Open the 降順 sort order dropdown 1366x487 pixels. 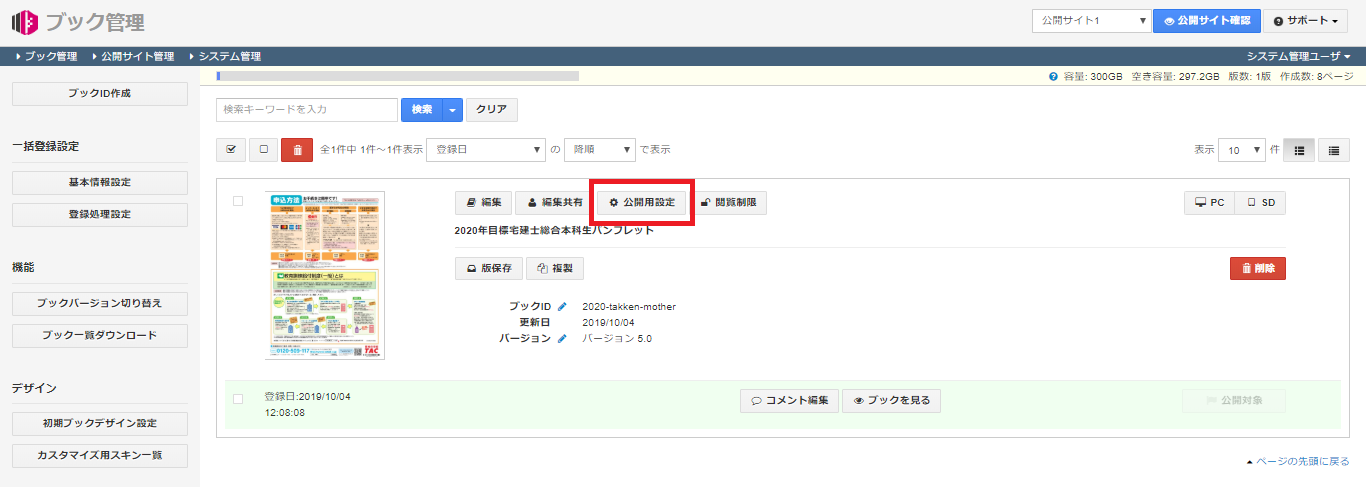tap(599, 150)
